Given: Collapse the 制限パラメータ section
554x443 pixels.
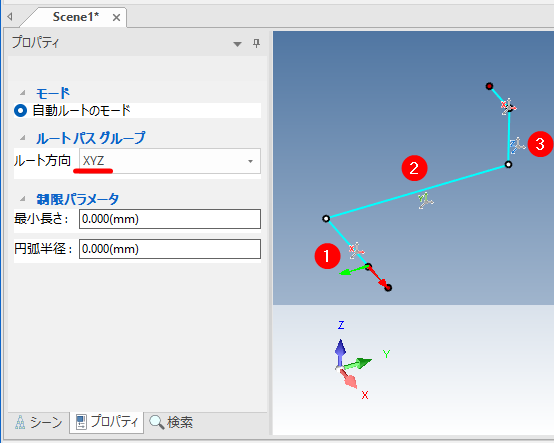Looking at the screenshot, I should [x=23, y=199].
